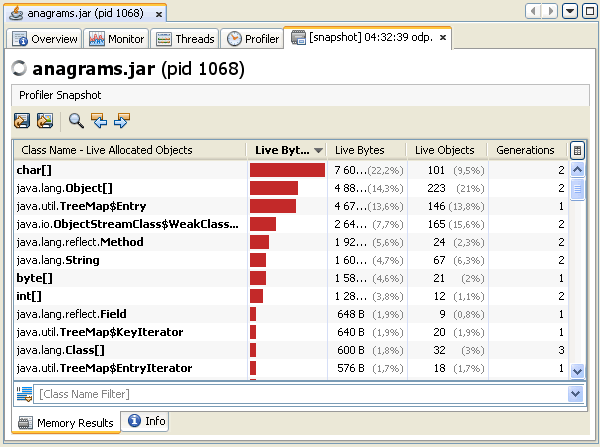Click the save all views to images icon
The width and height of the screenshot is (600, 447).
point(44,121)
